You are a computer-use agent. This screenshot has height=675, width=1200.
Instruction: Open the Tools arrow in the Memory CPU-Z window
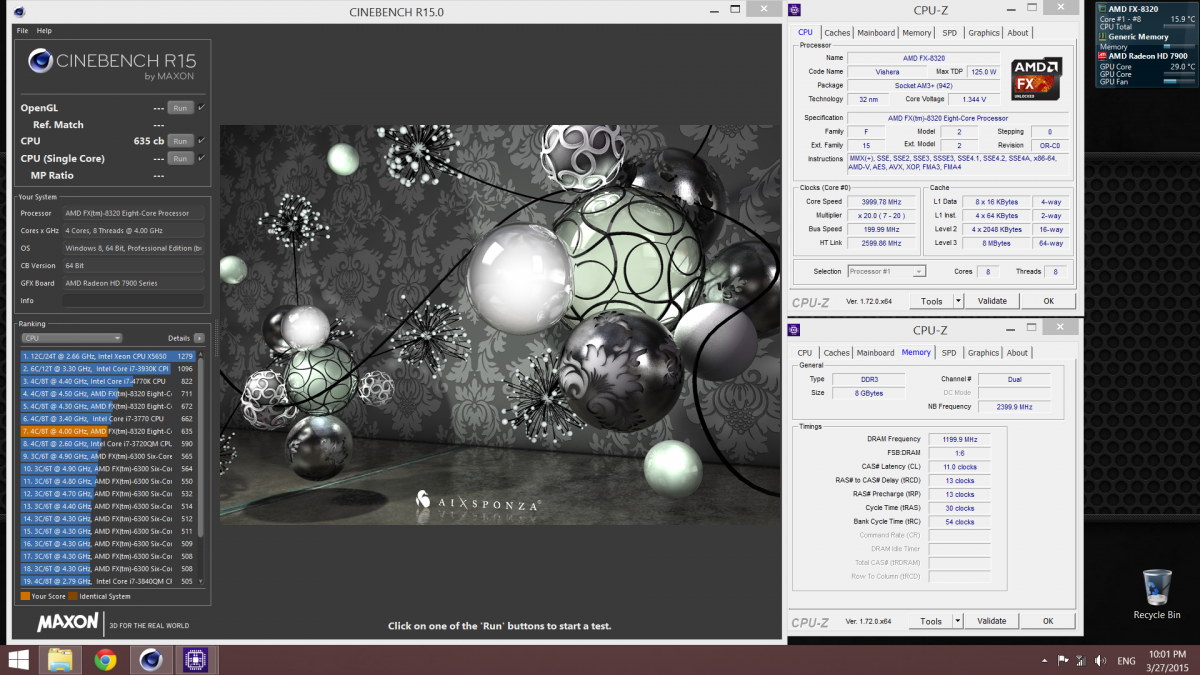point(958,621)
